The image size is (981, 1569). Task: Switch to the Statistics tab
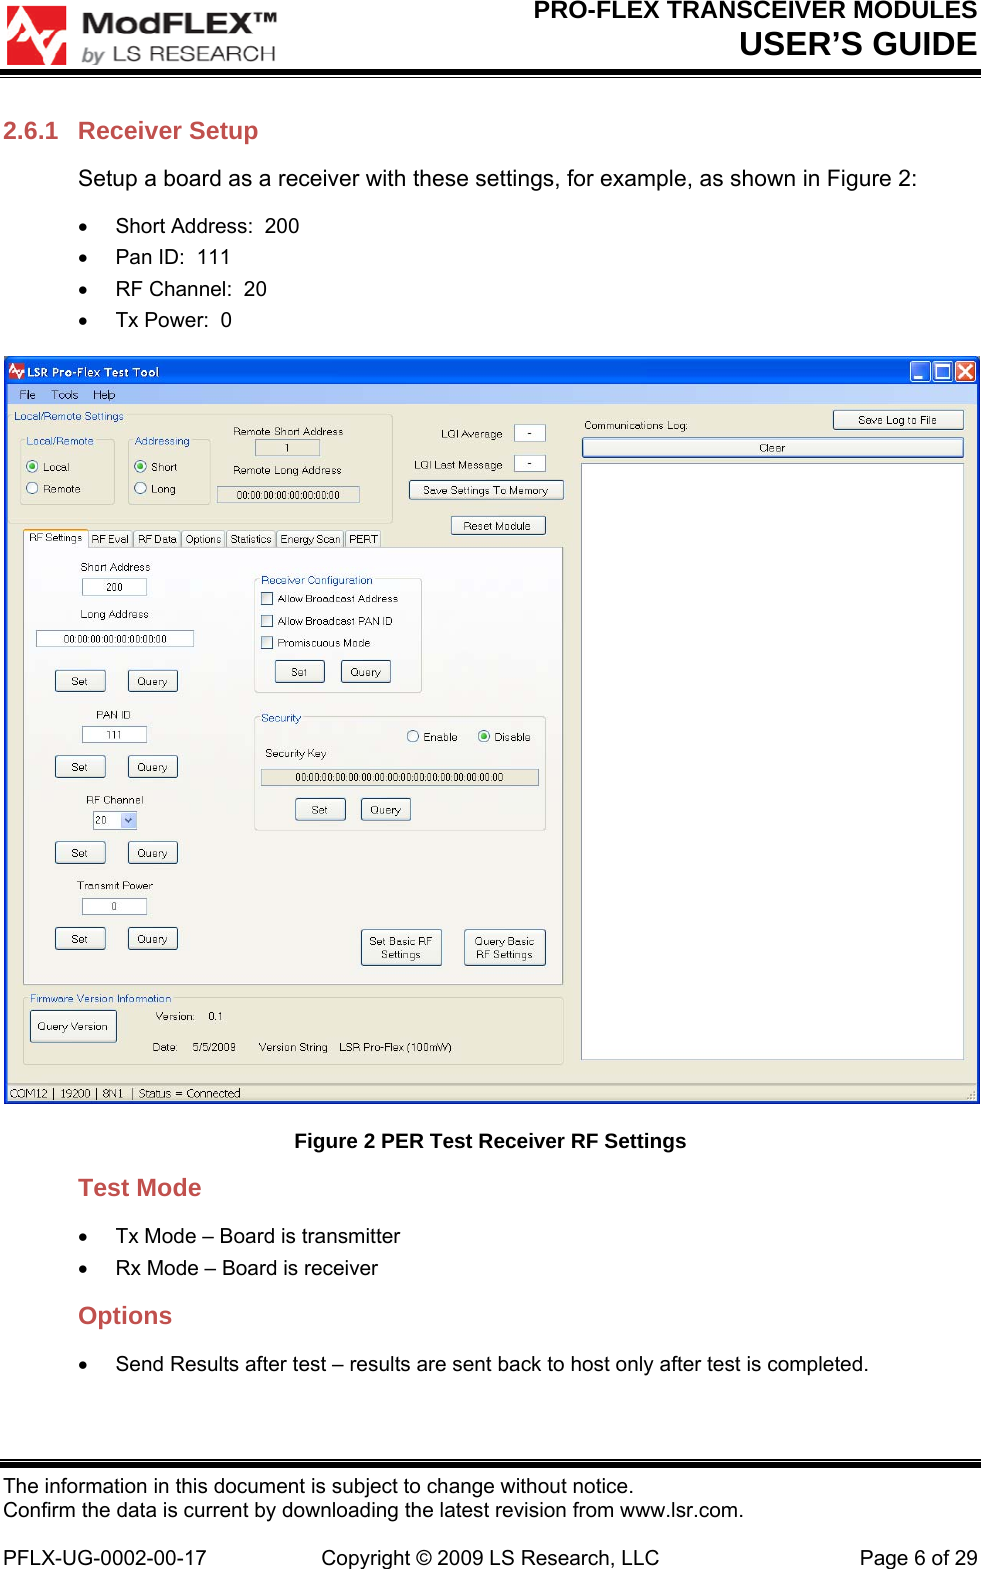[x=251, y=539]
